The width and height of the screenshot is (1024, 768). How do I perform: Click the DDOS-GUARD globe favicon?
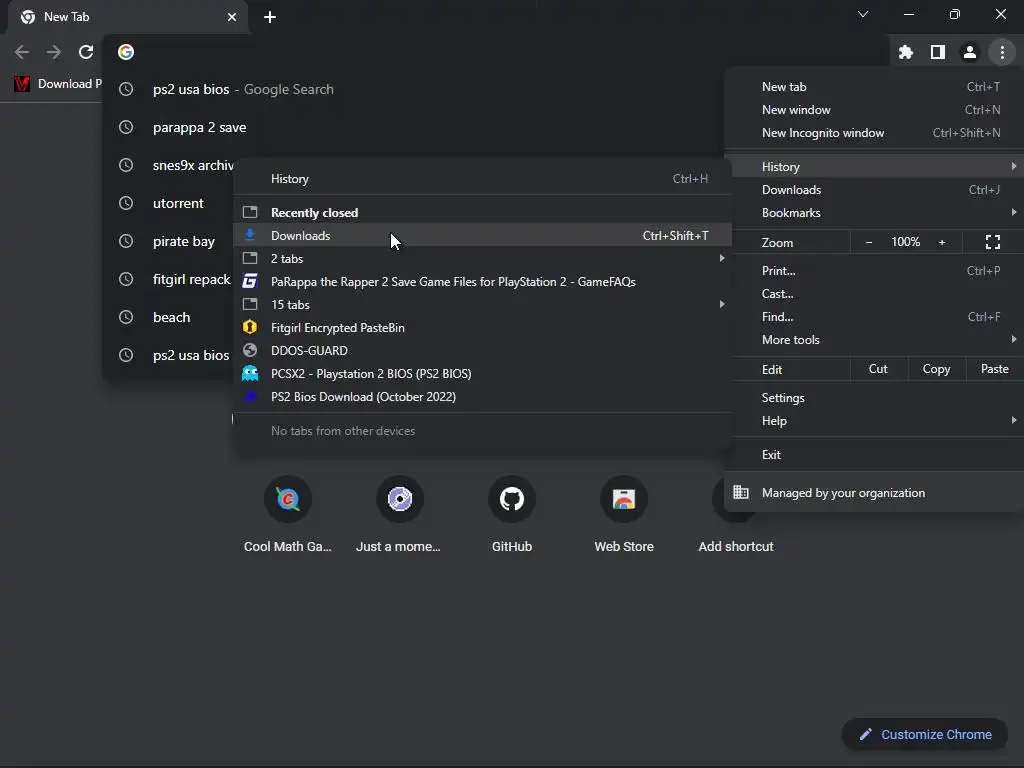pos(249,350)
